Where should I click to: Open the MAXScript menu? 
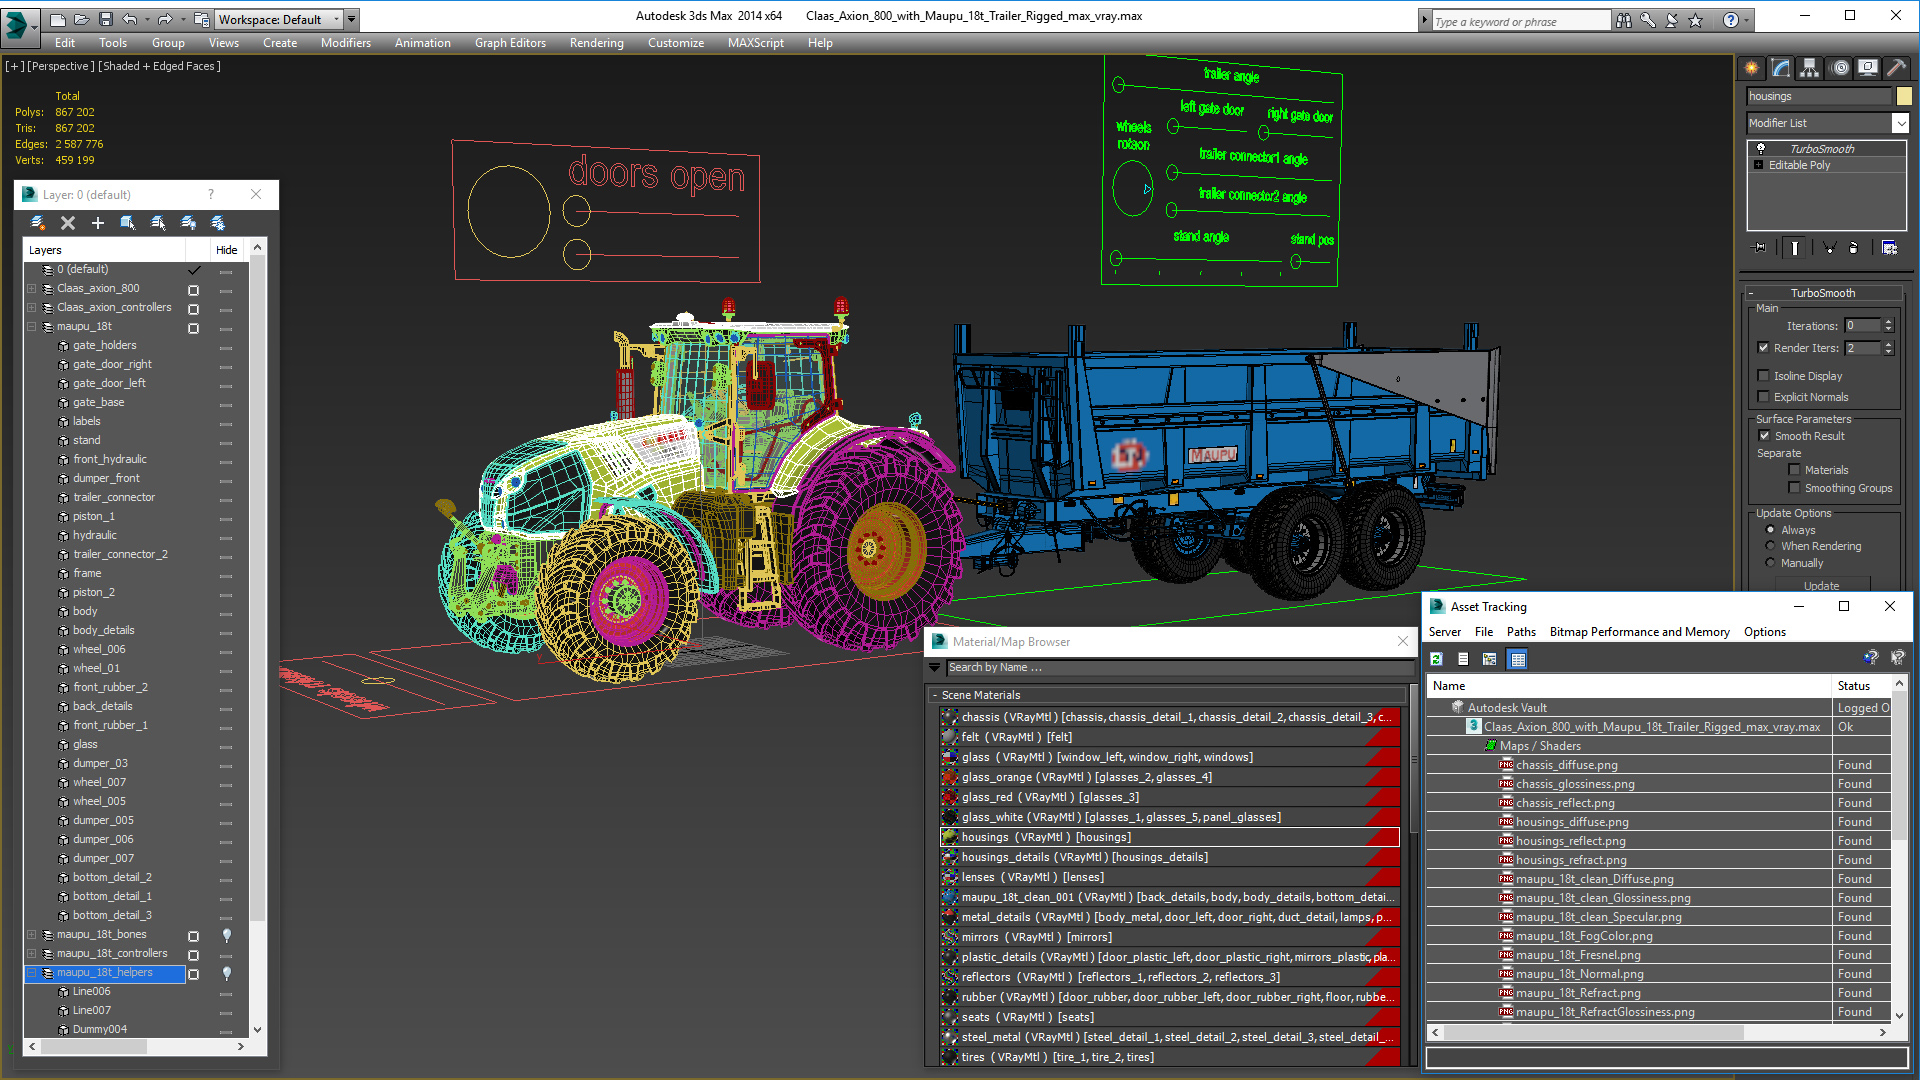755,43
